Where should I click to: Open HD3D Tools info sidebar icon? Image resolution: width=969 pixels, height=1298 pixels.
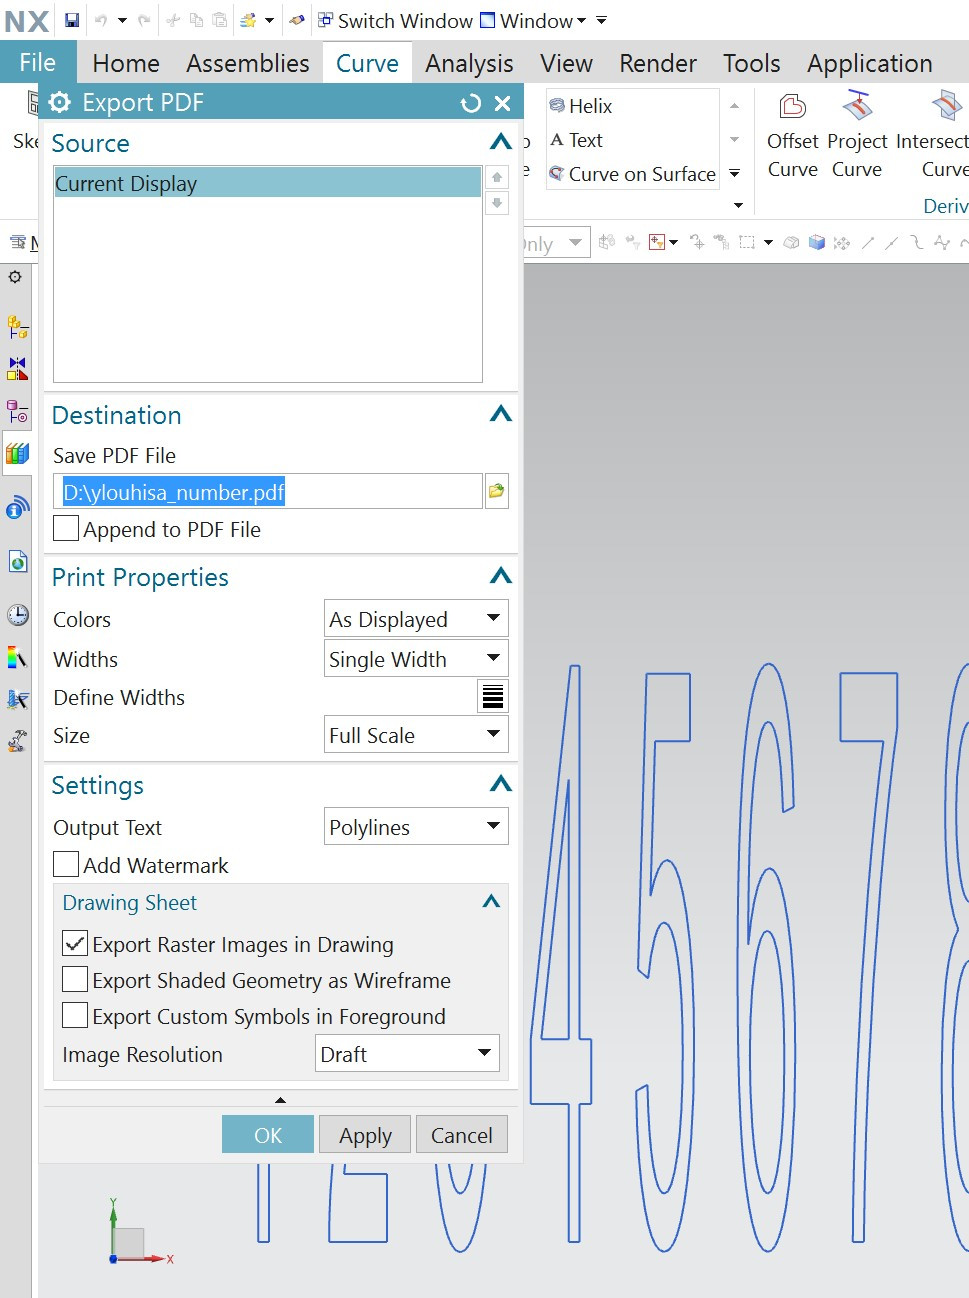[x=17, y=508]
